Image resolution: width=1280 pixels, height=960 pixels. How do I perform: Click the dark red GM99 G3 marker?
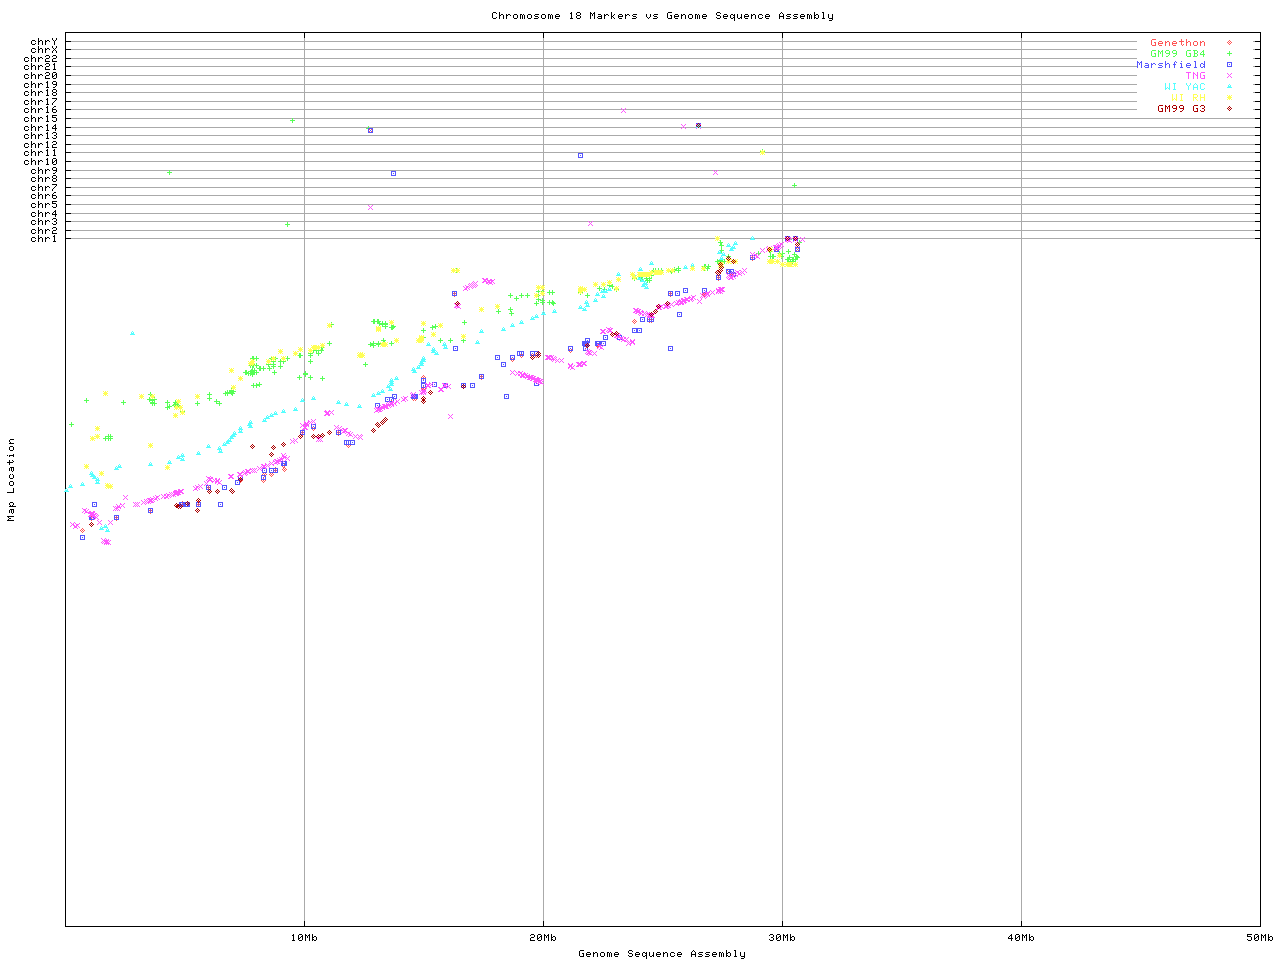click(x=1229, y=108)
